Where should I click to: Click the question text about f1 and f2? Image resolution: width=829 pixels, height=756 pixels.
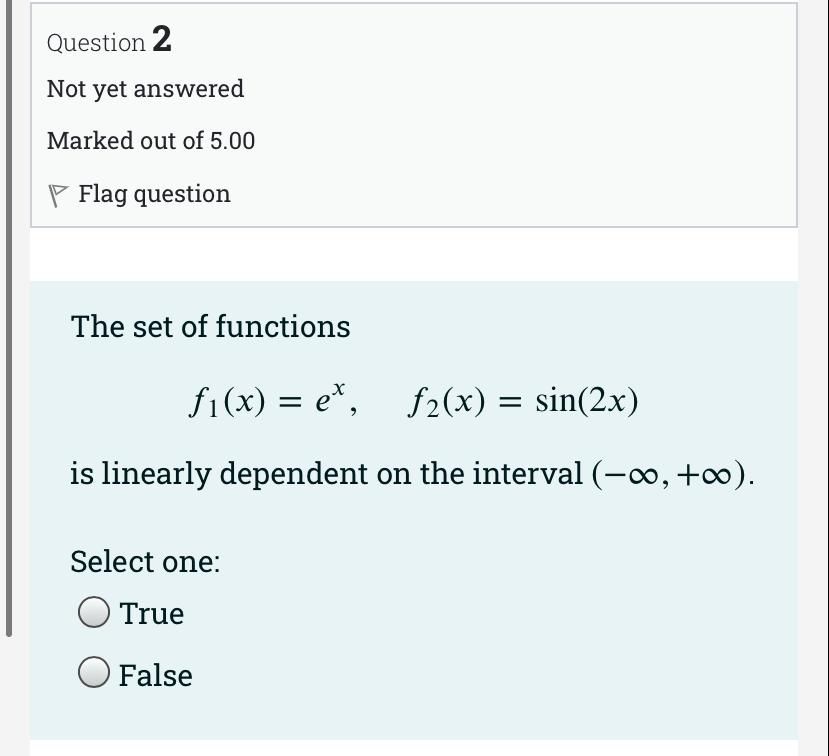pyautogui.click(x=414, y=400)
